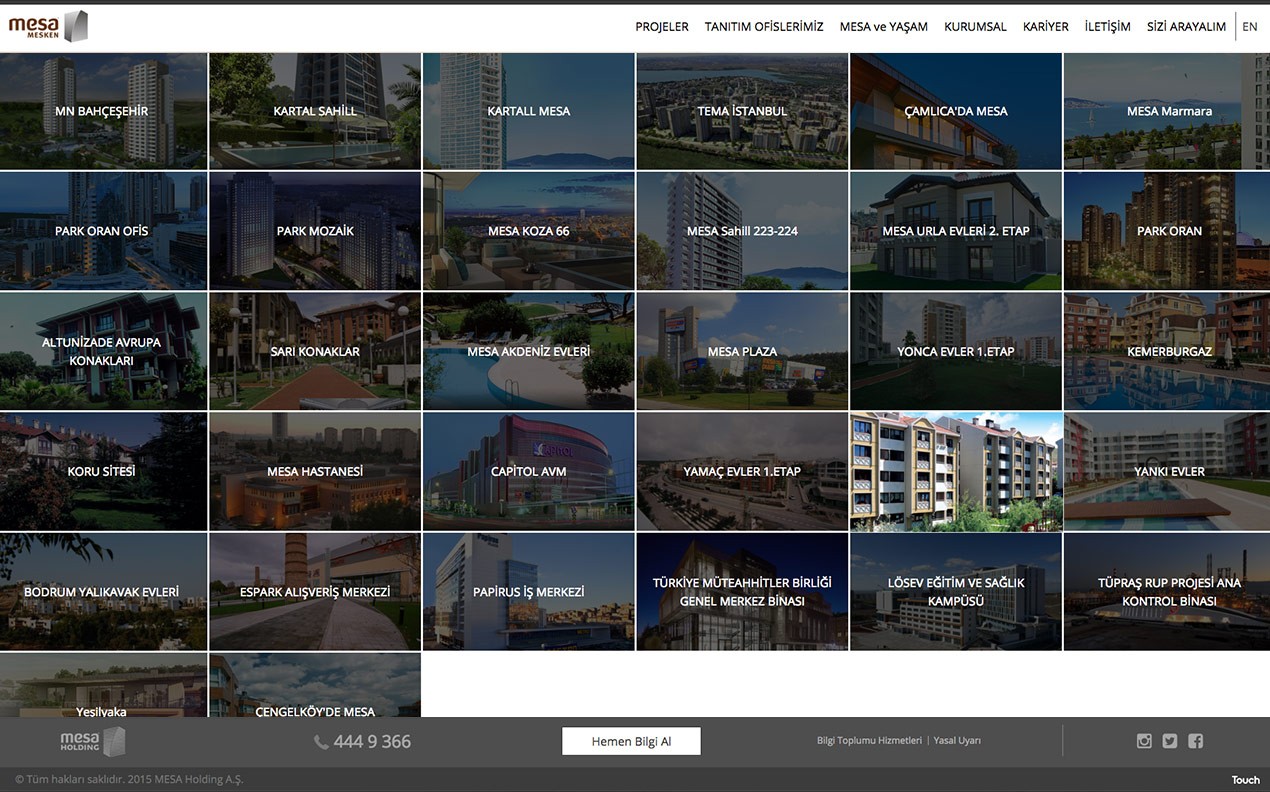Image resolution: width=1270 pixels, height=792 pixels.
Task: View YONCA EVLER 1.ETAP project
Action: pyautogui.click(x=956, y=351)
